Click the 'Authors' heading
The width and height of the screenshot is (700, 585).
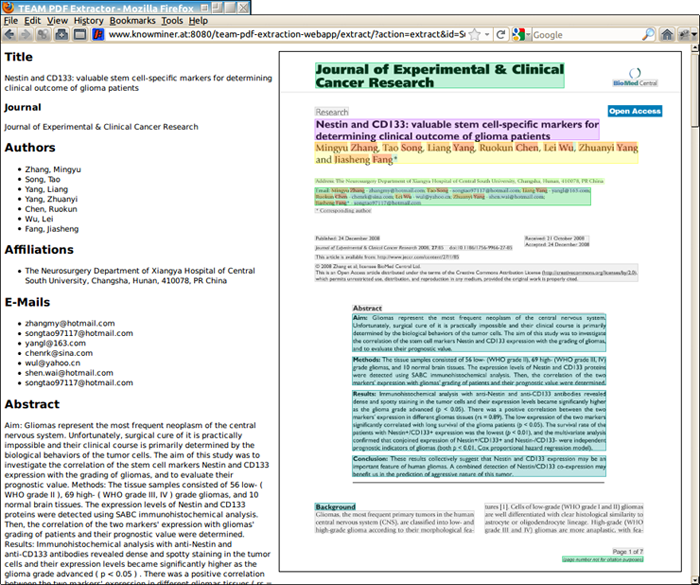(x=30, y=147)
